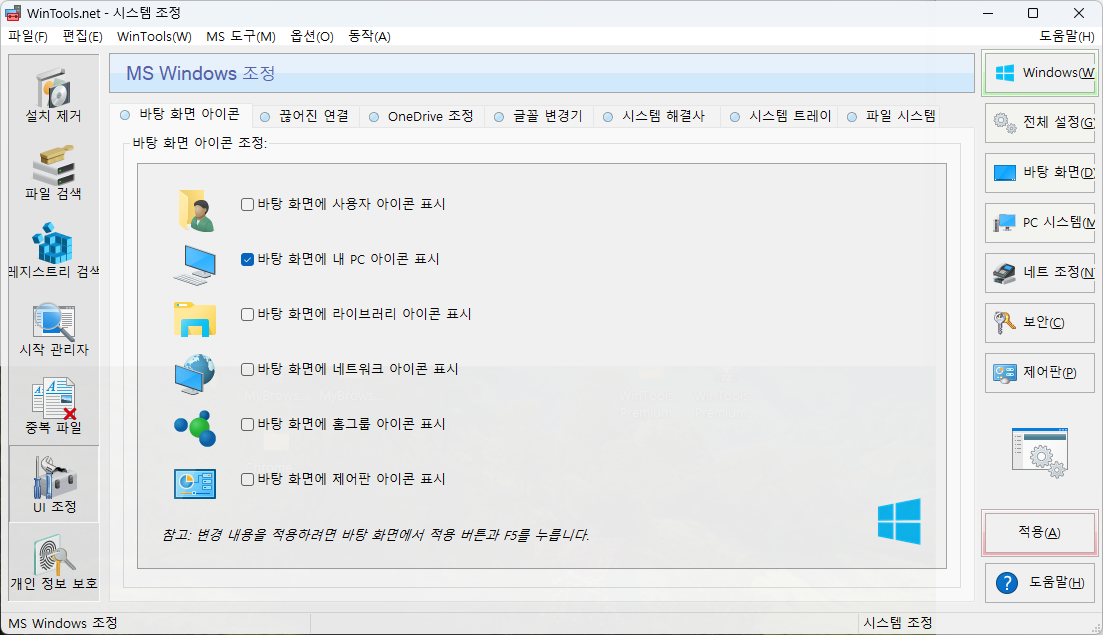
Task: Click status bar text MS Windows 조정
Action: [x=63, y=623]
